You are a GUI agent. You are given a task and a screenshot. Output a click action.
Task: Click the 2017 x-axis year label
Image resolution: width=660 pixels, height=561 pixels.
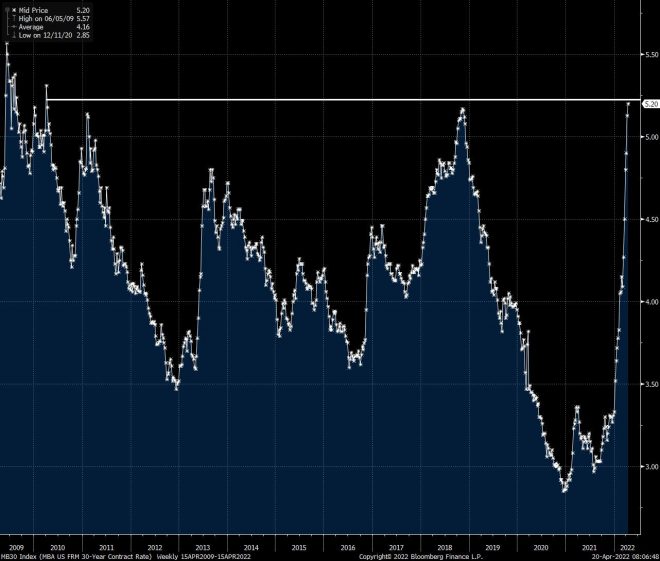pos(396,548)
